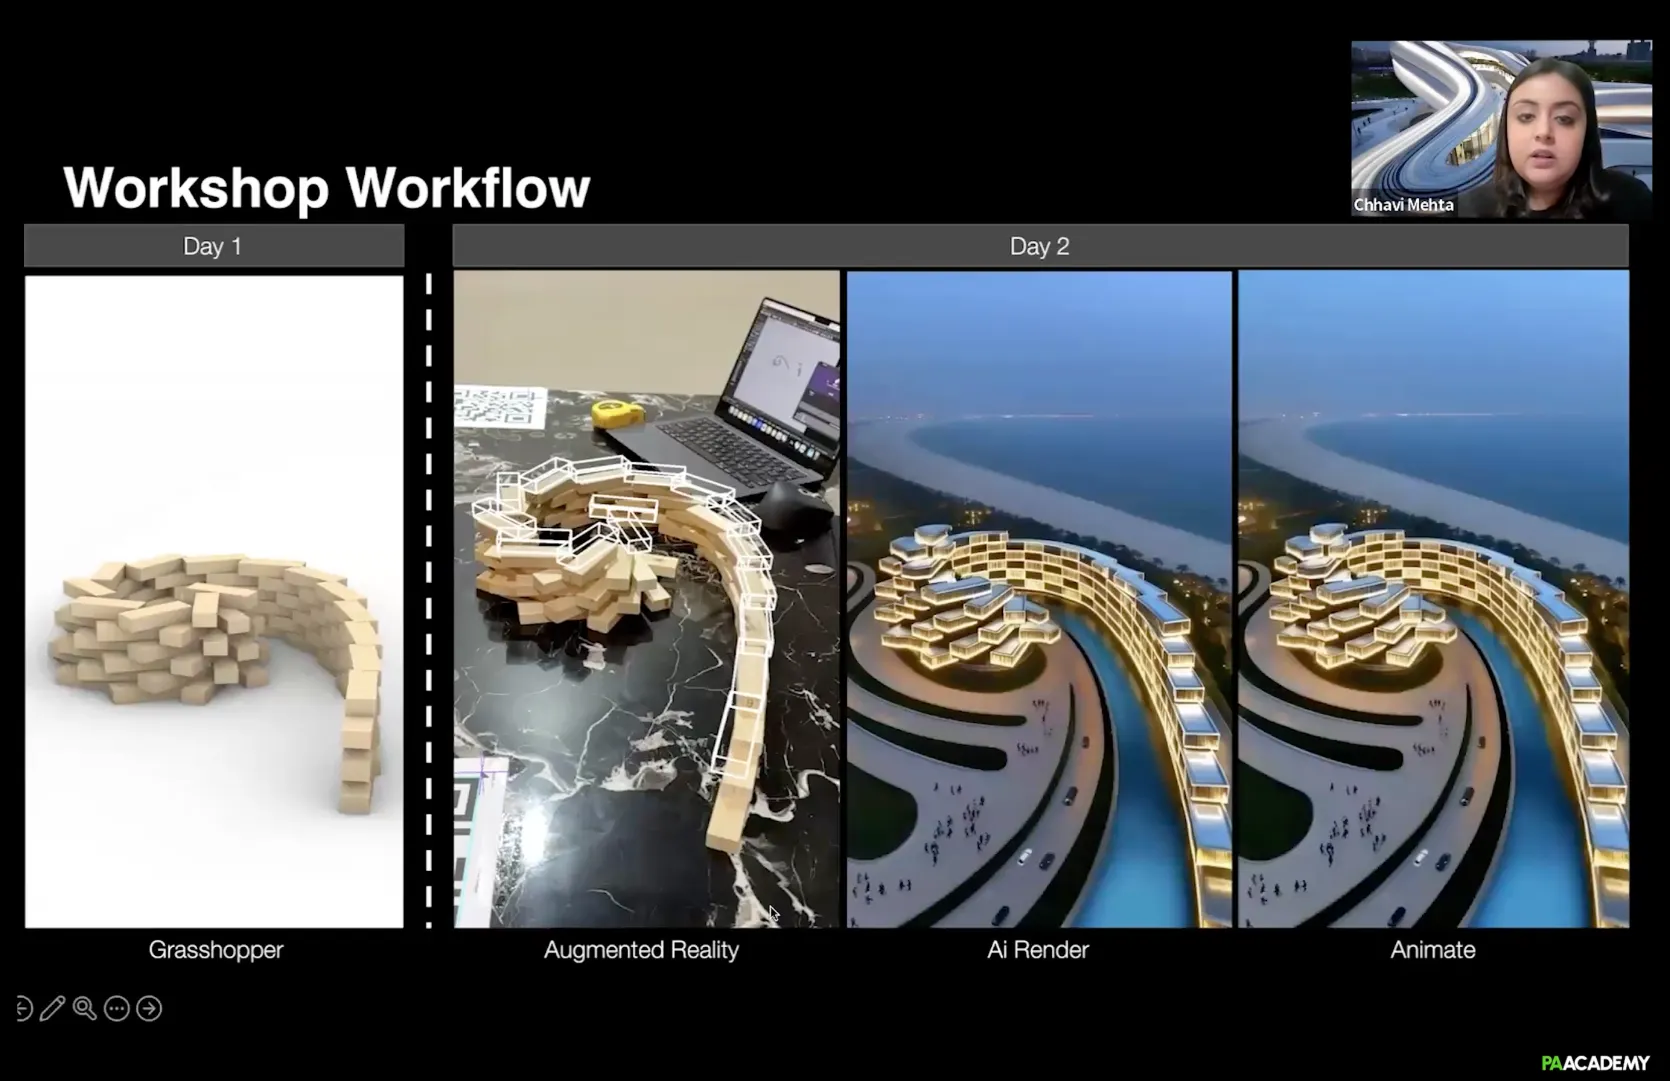Open more slideshow options menu
The height and width of the screenshot is (1081, 1670).
117,1009
